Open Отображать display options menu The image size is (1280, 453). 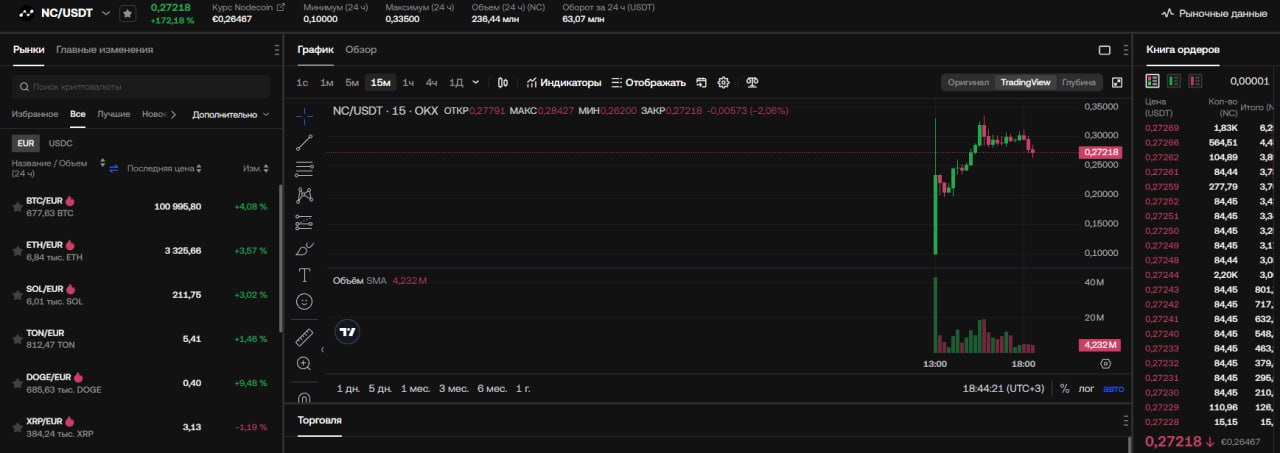[648, 82]
